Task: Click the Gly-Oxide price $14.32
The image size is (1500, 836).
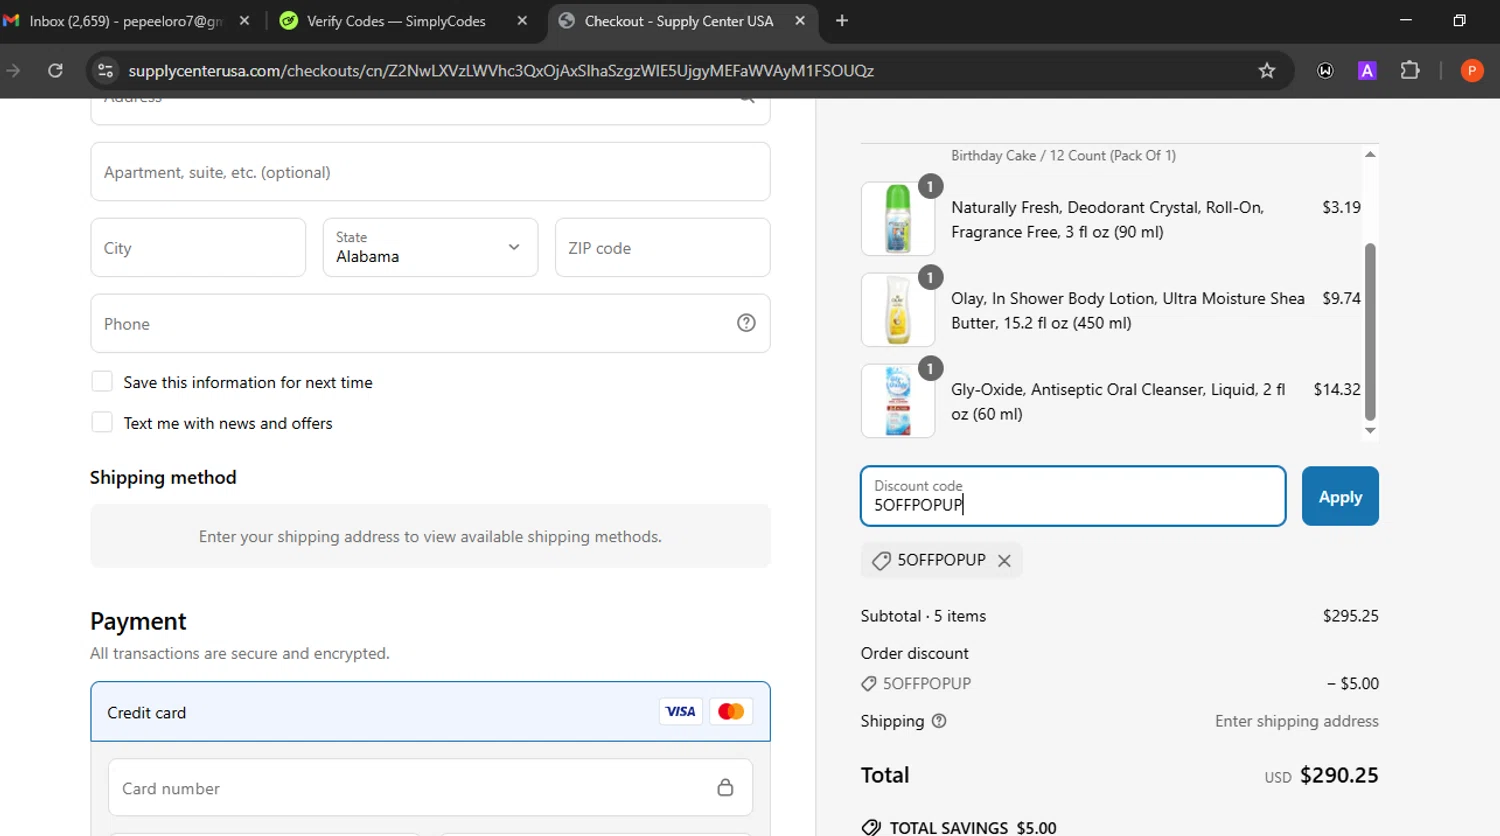Action: pyautogui.click(x=1337, y=389)
